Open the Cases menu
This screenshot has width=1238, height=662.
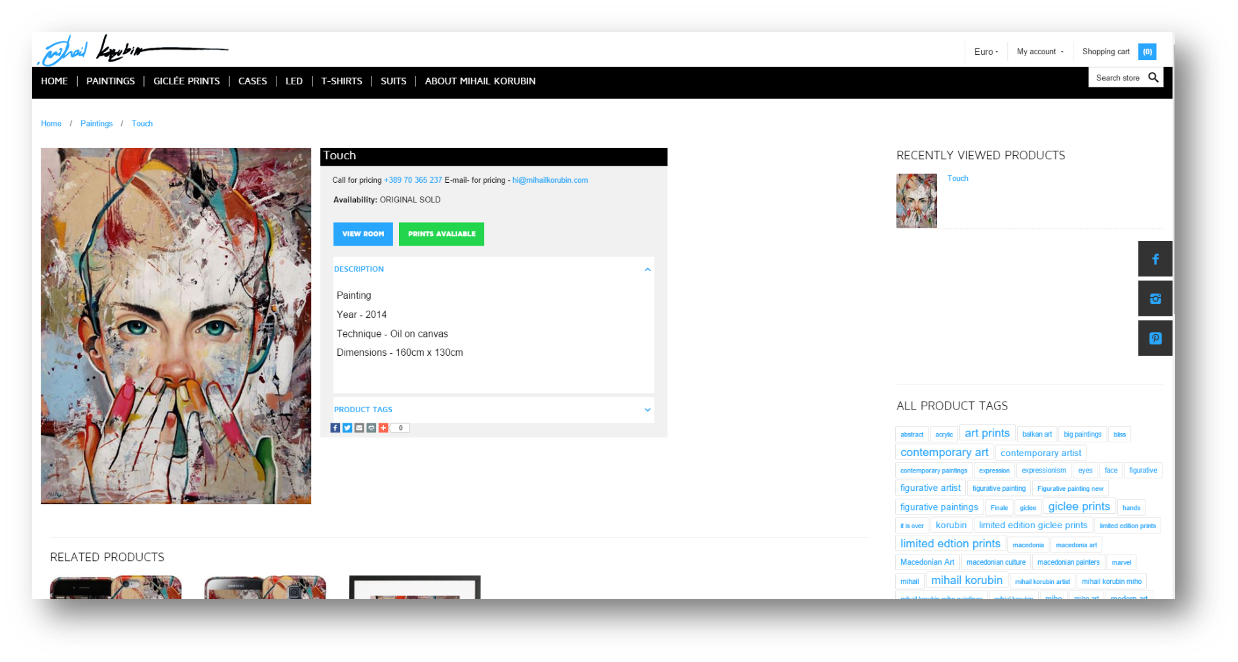coord(253,81)
